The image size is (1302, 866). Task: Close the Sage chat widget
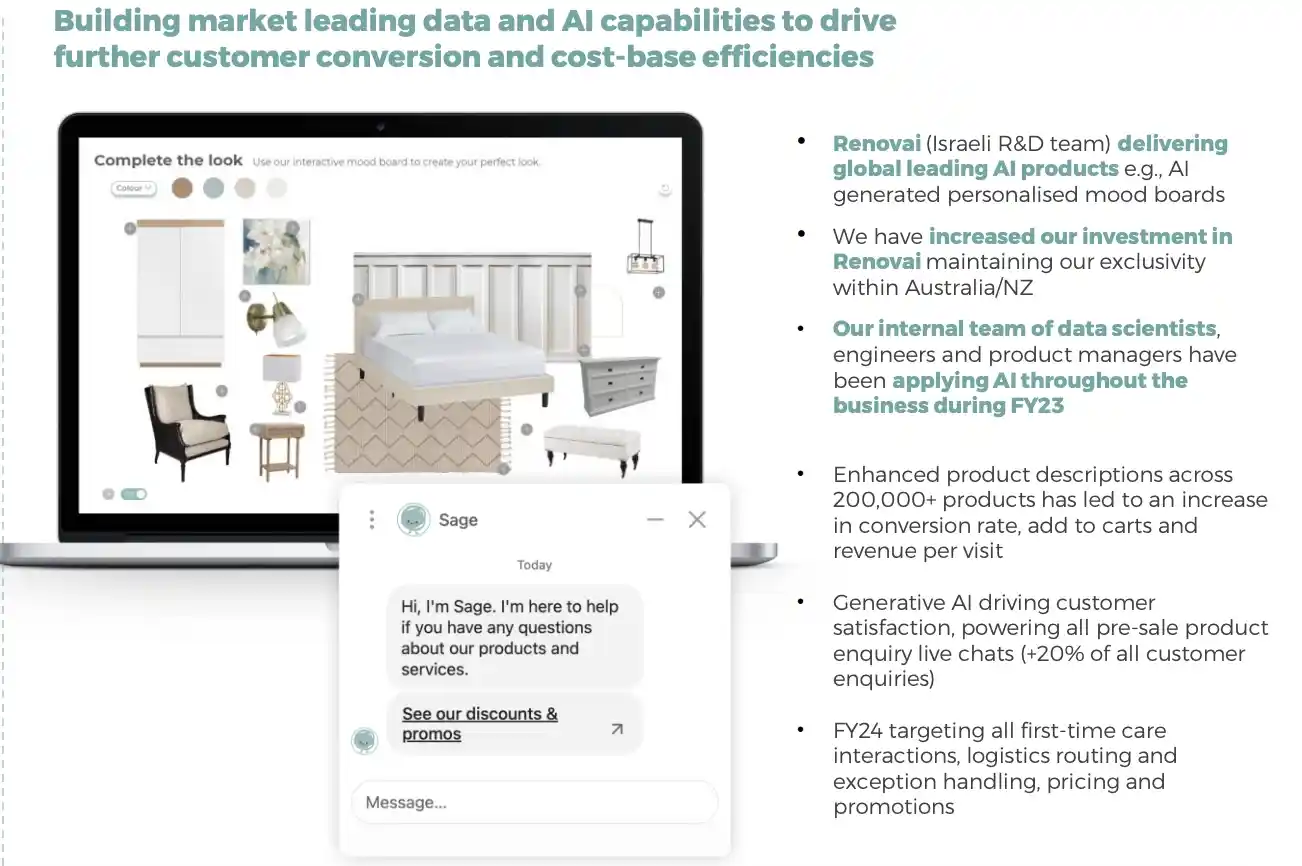[x=697, y=520]
